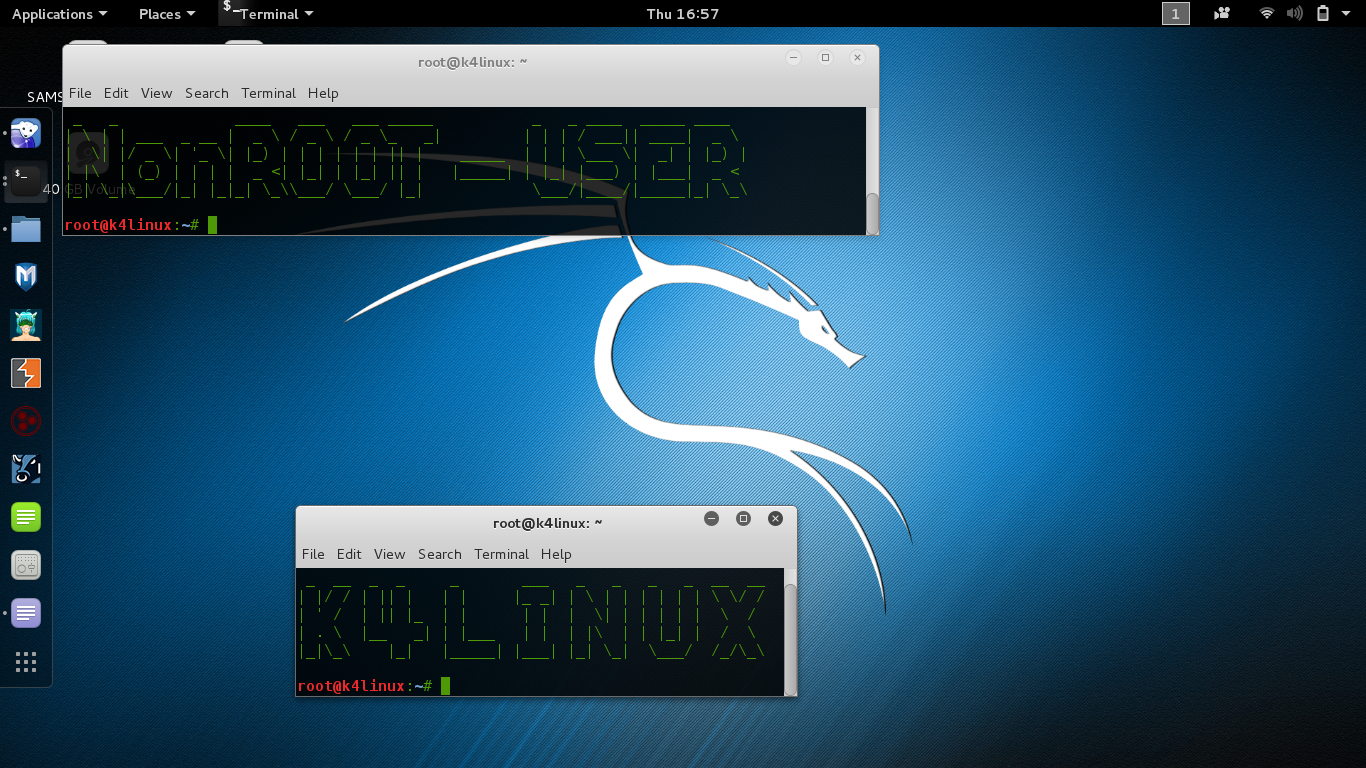Open the green notes app in dock
Viewport: 1366px width, 768px height.
[x=26, y=517]
